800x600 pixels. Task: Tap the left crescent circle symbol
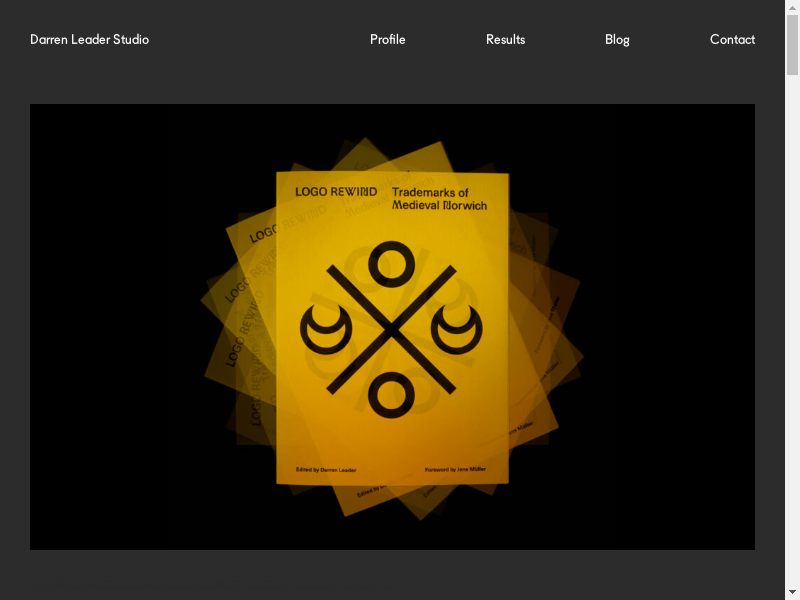tap(326, 329)
